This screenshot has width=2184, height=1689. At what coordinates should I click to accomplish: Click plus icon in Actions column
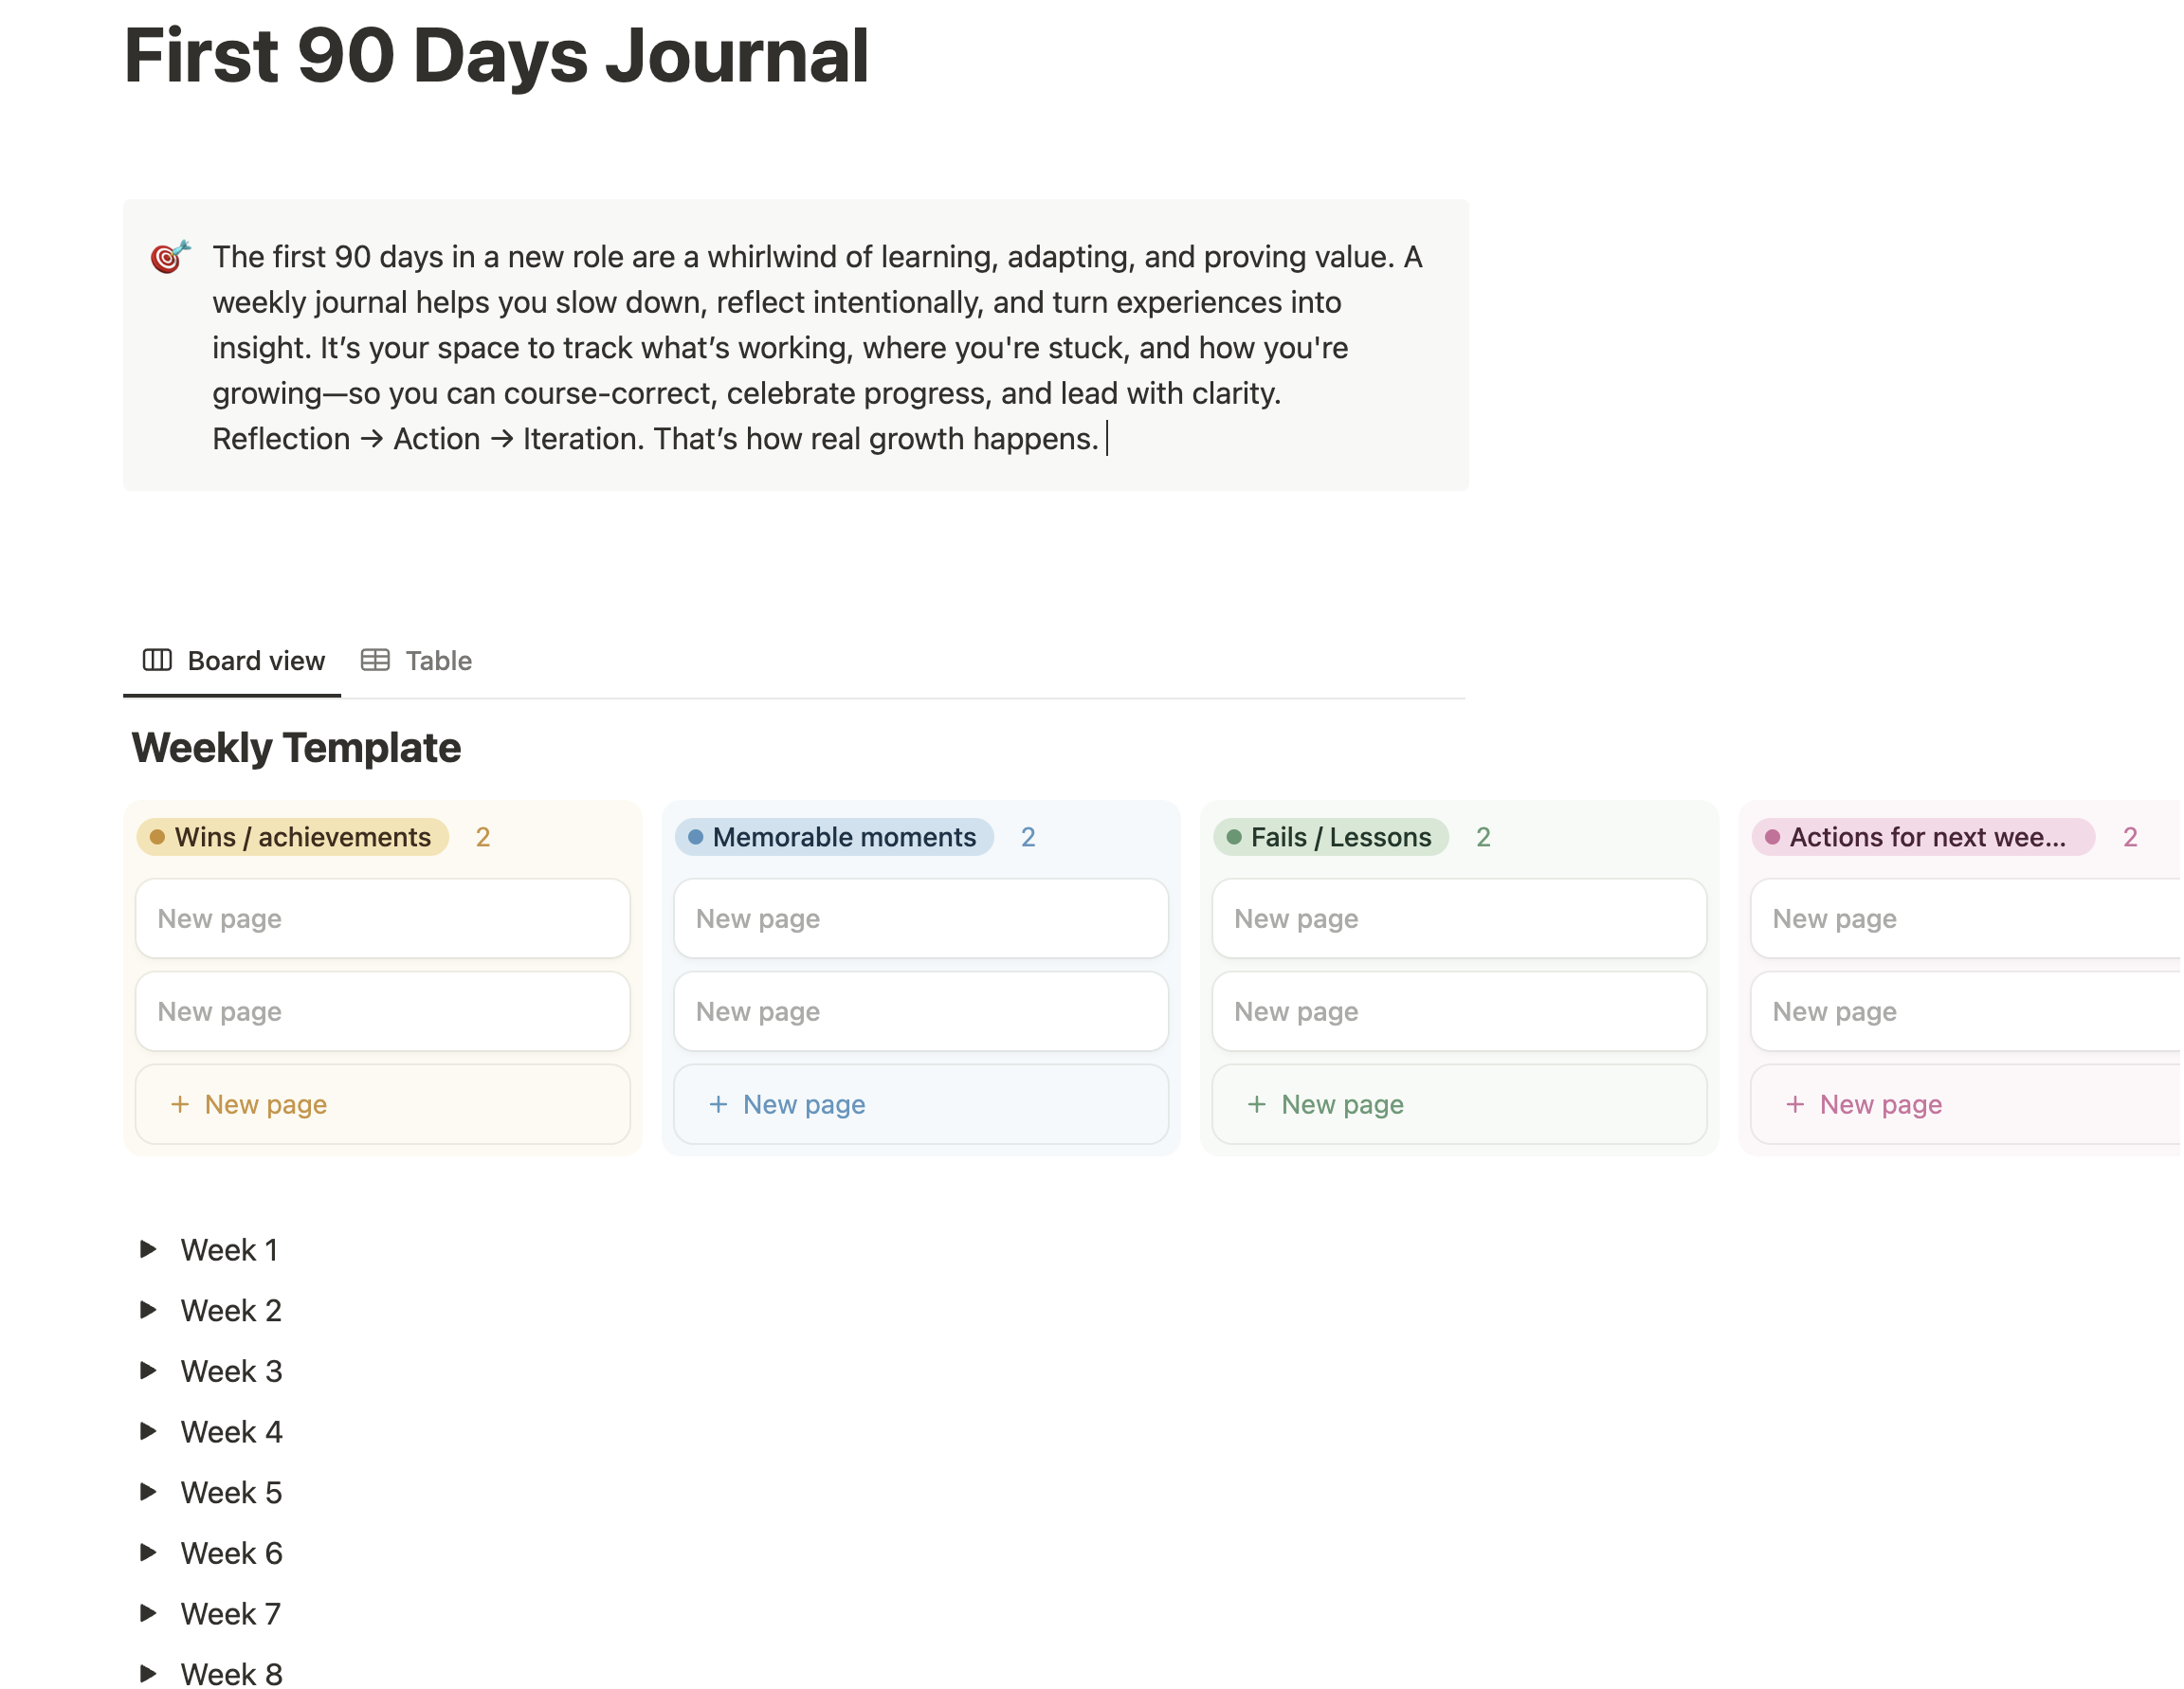[x=1795, y=1104]
